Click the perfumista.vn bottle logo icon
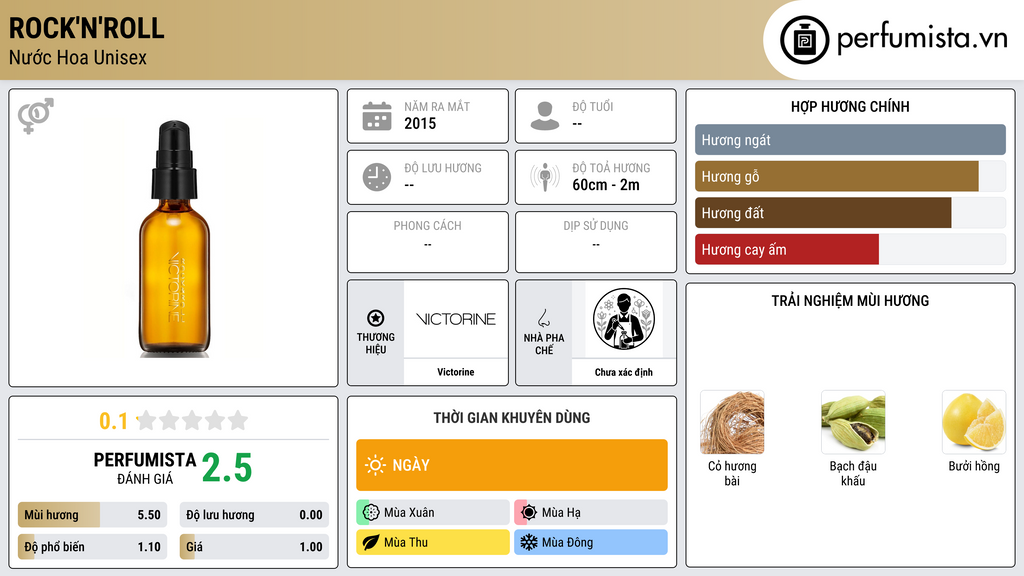Viewport: 1024px width, 576px height. pos(804,40)
